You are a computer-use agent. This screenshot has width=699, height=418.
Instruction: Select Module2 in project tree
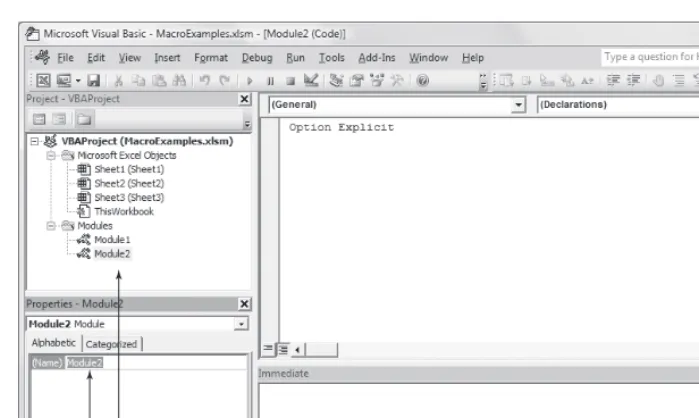coord(112,254)
